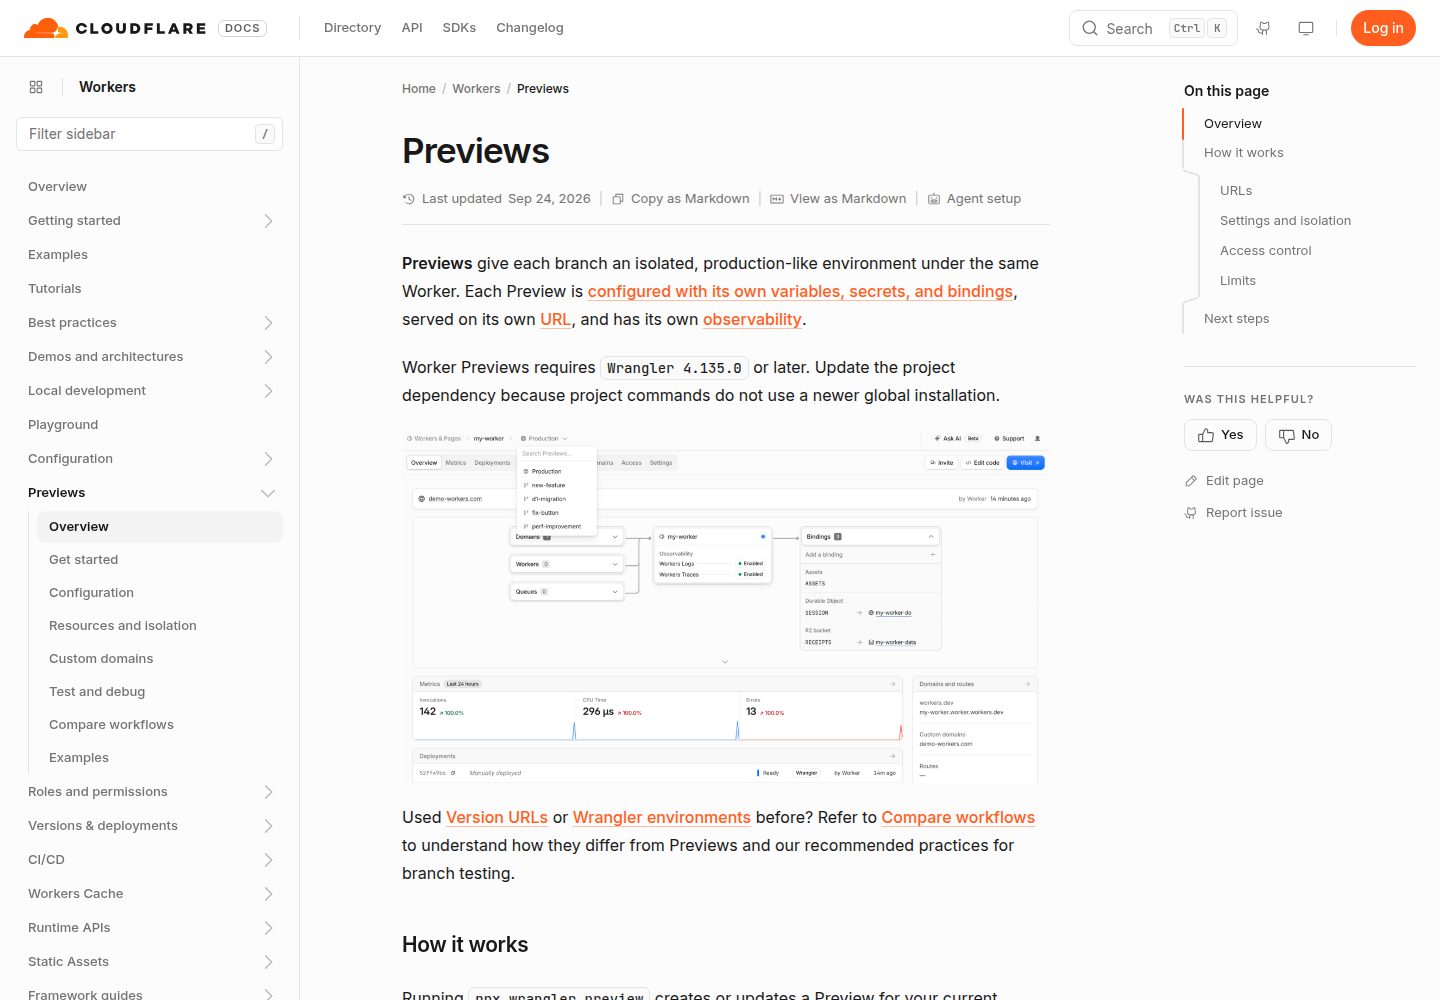Open Get started under Previews
1440x1000 pixels.
coord(84,560)
